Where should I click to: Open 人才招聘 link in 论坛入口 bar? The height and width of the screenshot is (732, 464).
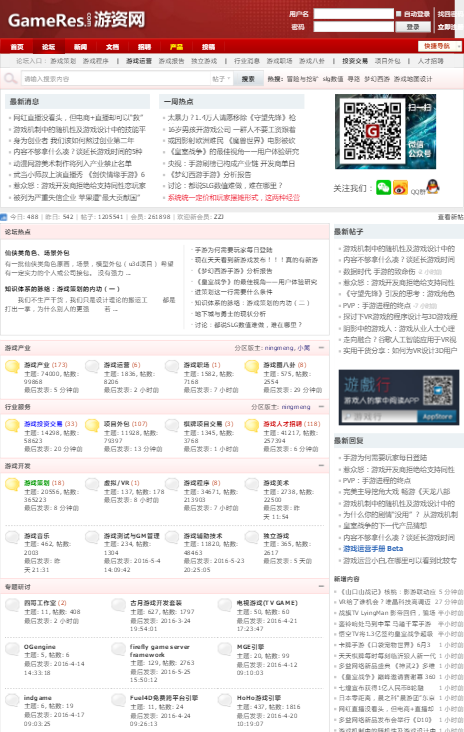click(x=431, y=61)
